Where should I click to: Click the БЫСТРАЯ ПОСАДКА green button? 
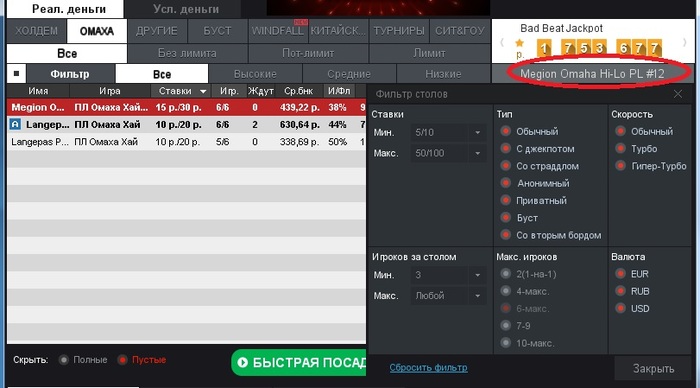coord(299,363)
